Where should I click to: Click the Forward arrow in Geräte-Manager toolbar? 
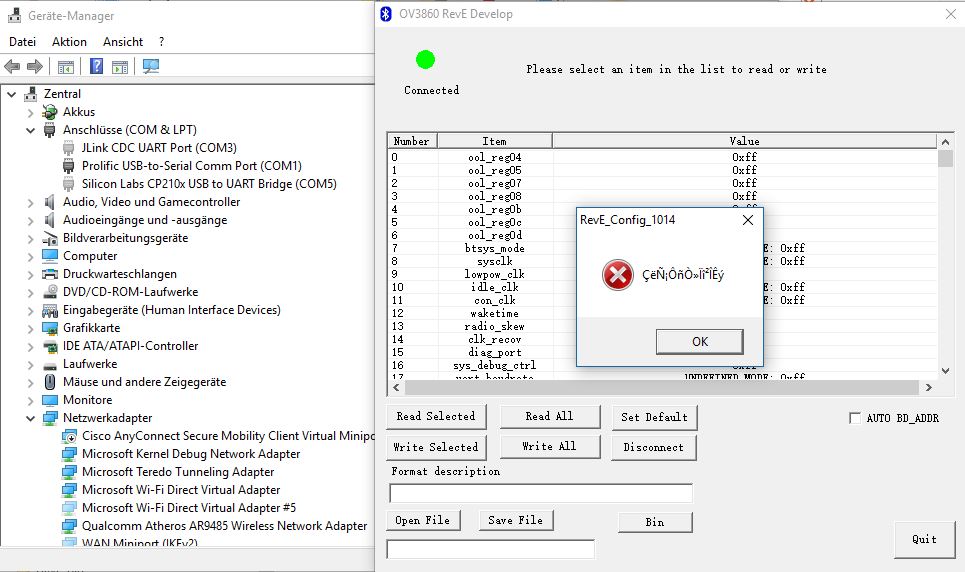tap(35, 66)
